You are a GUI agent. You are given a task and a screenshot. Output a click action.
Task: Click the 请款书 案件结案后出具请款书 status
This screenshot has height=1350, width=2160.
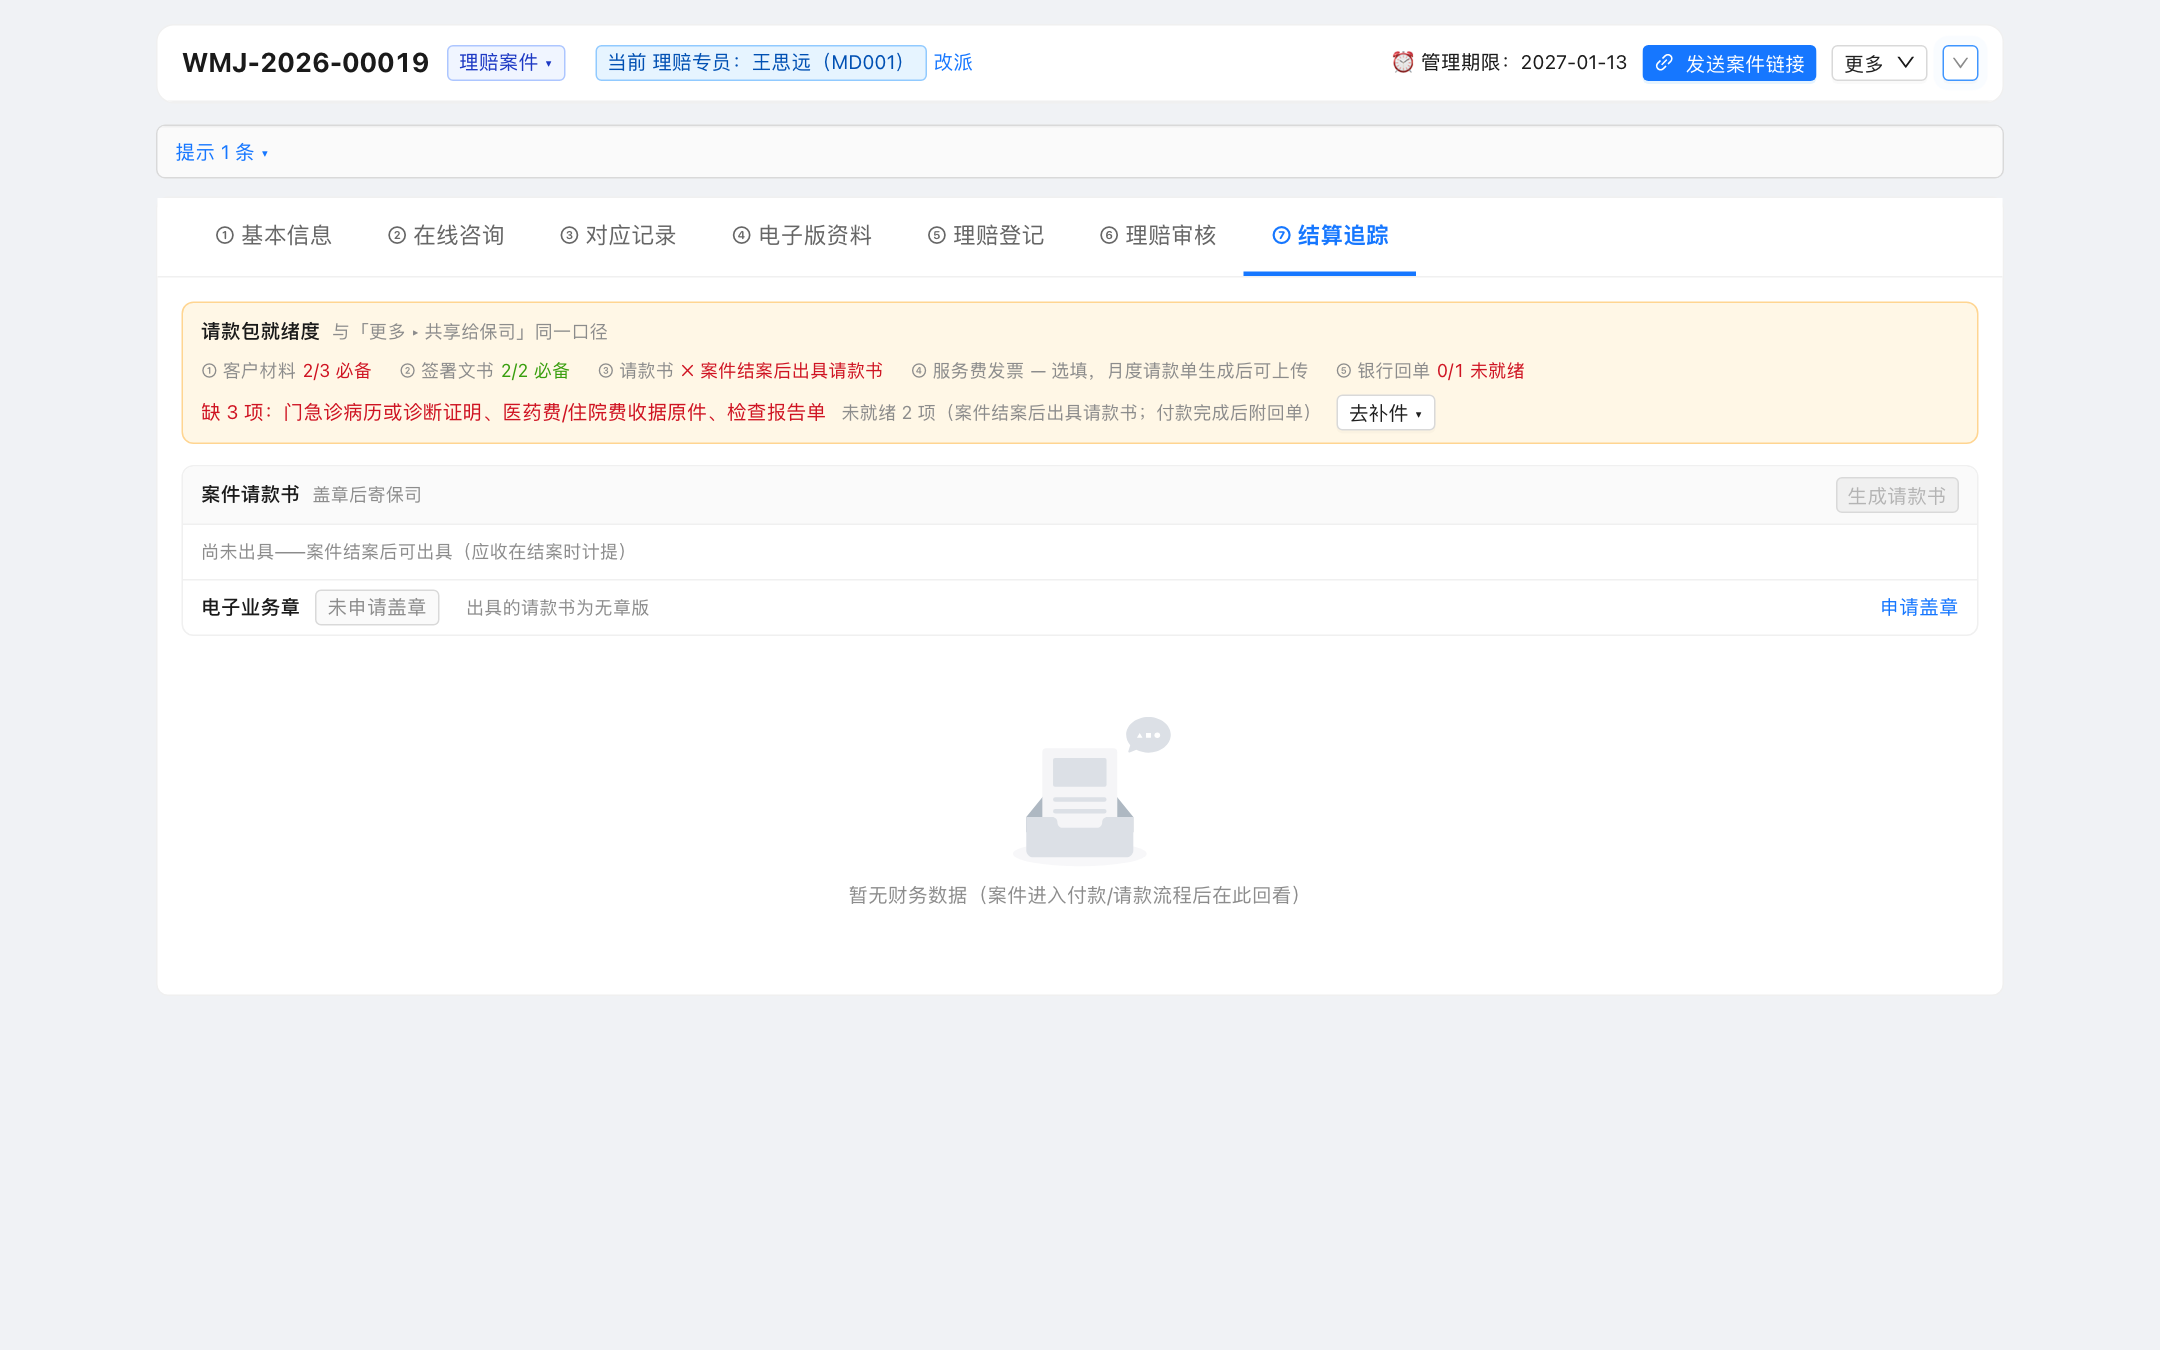pyautogui.click(x=741, y=371)
